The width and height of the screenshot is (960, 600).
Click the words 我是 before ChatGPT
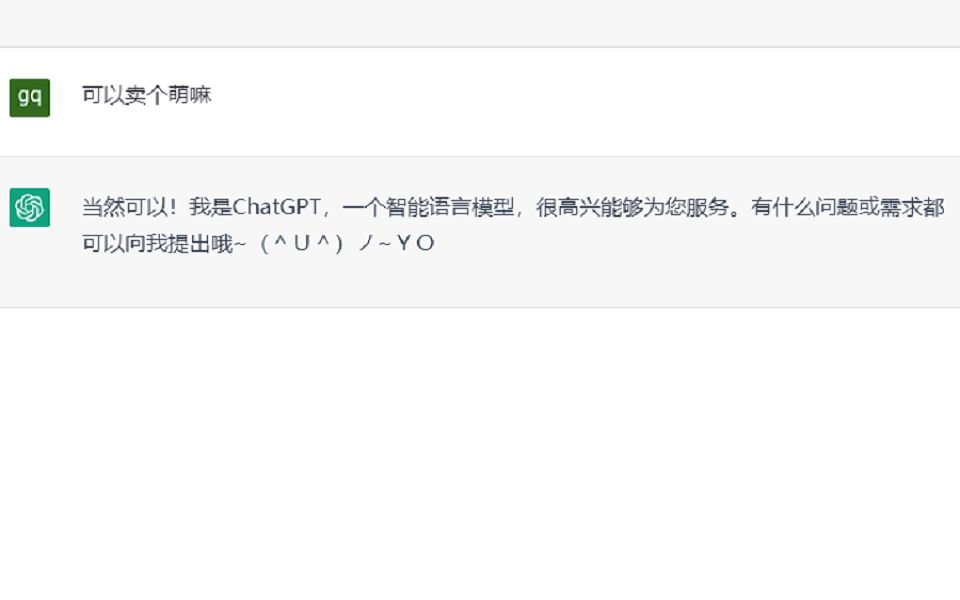coord(210,207)
